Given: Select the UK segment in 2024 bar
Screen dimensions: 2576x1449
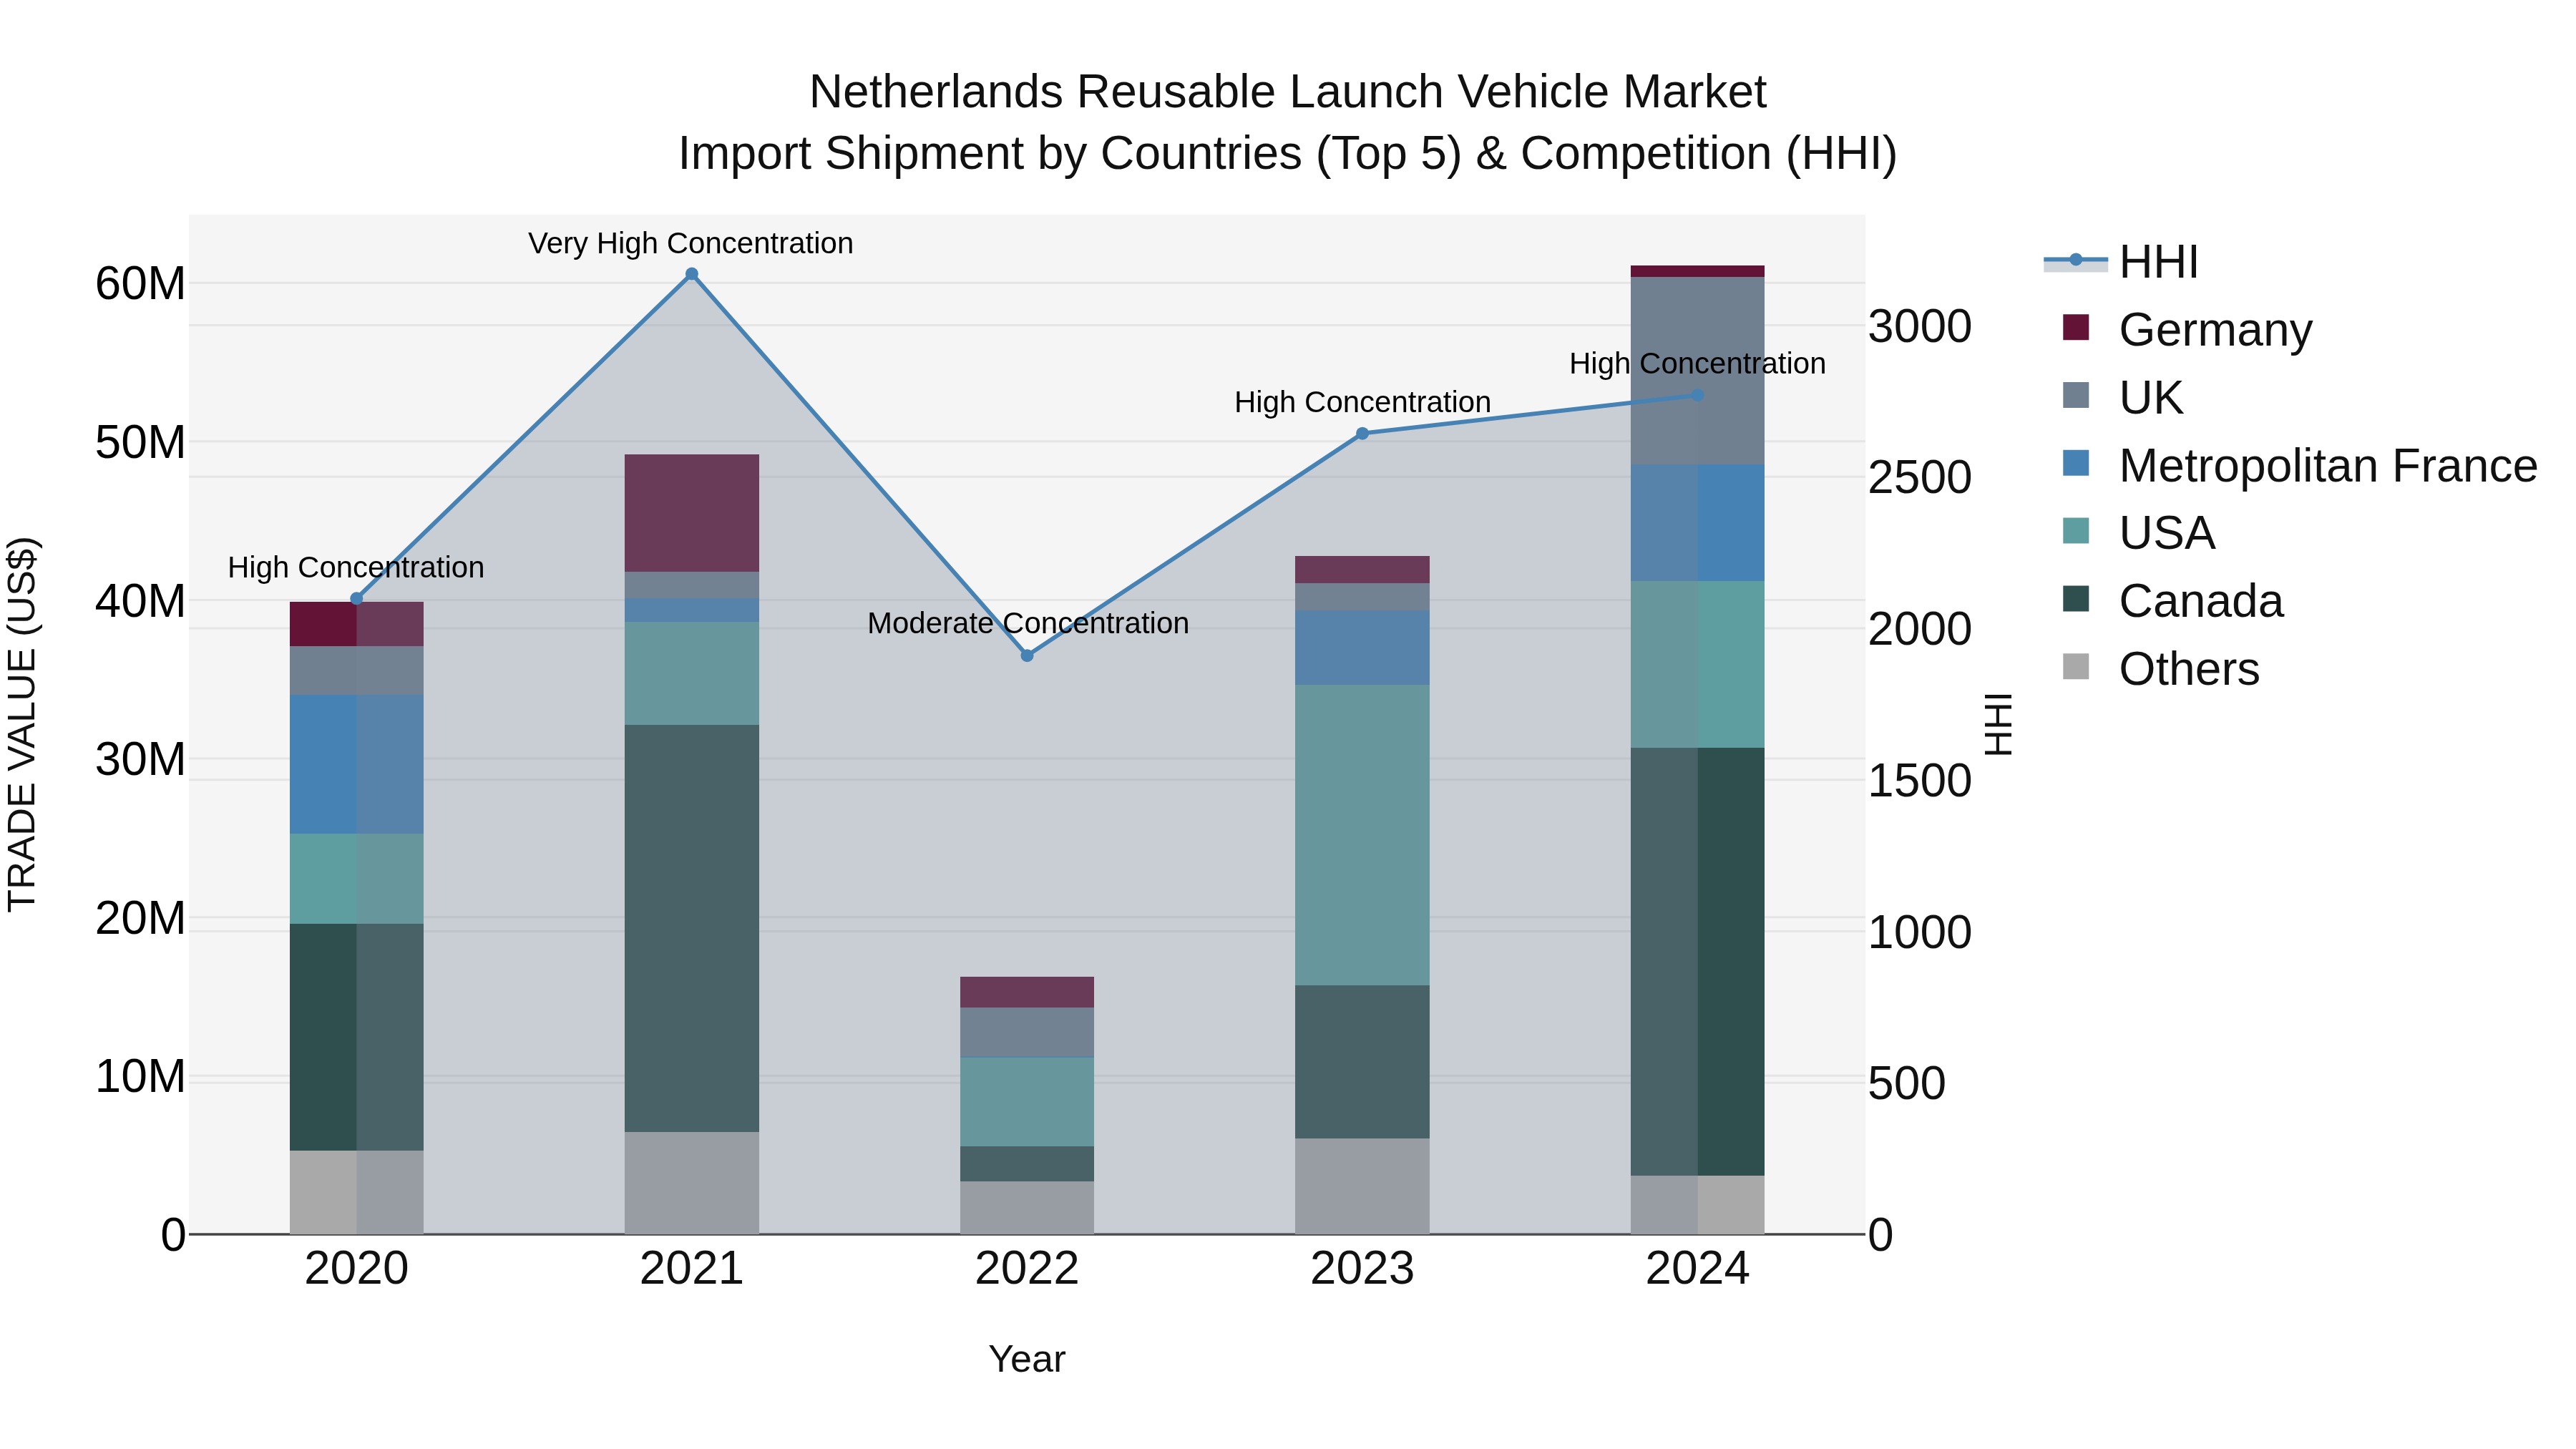Looking at the screenshot, I should pyautogui.click(x=1697, y=370).
